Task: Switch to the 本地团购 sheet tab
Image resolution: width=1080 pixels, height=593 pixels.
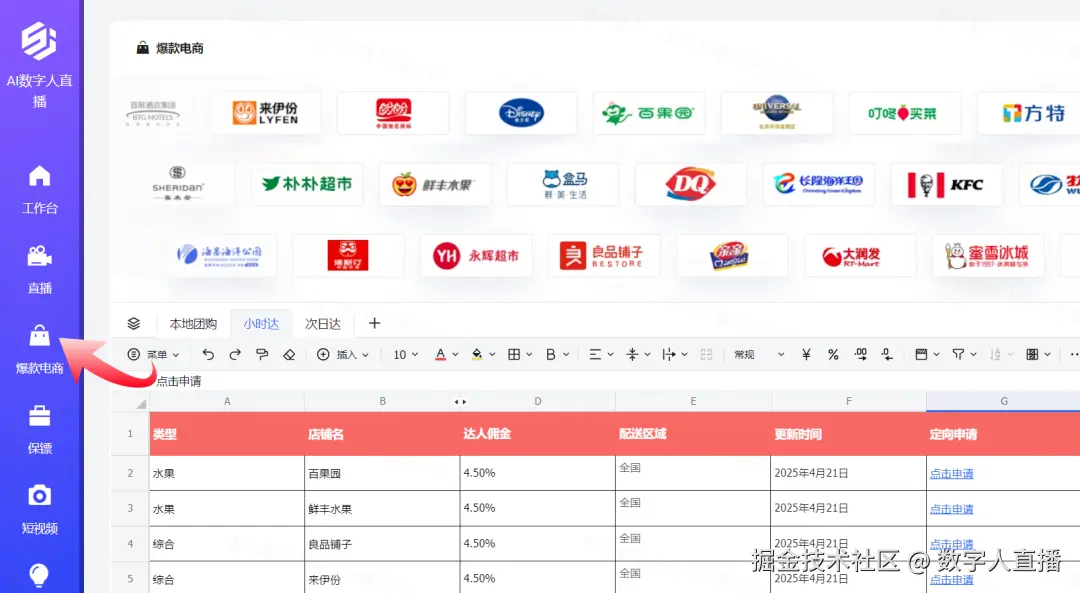Action: pyautogui.click(x=193, y=324)
